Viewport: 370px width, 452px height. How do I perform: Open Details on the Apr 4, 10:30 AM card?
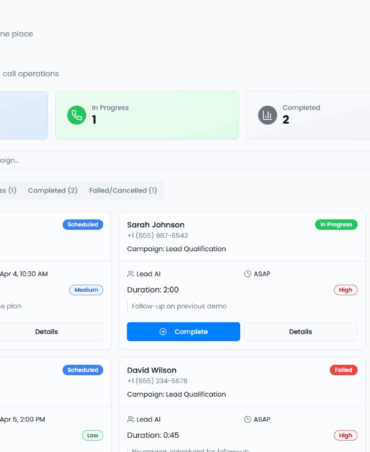tap(46, 331)
